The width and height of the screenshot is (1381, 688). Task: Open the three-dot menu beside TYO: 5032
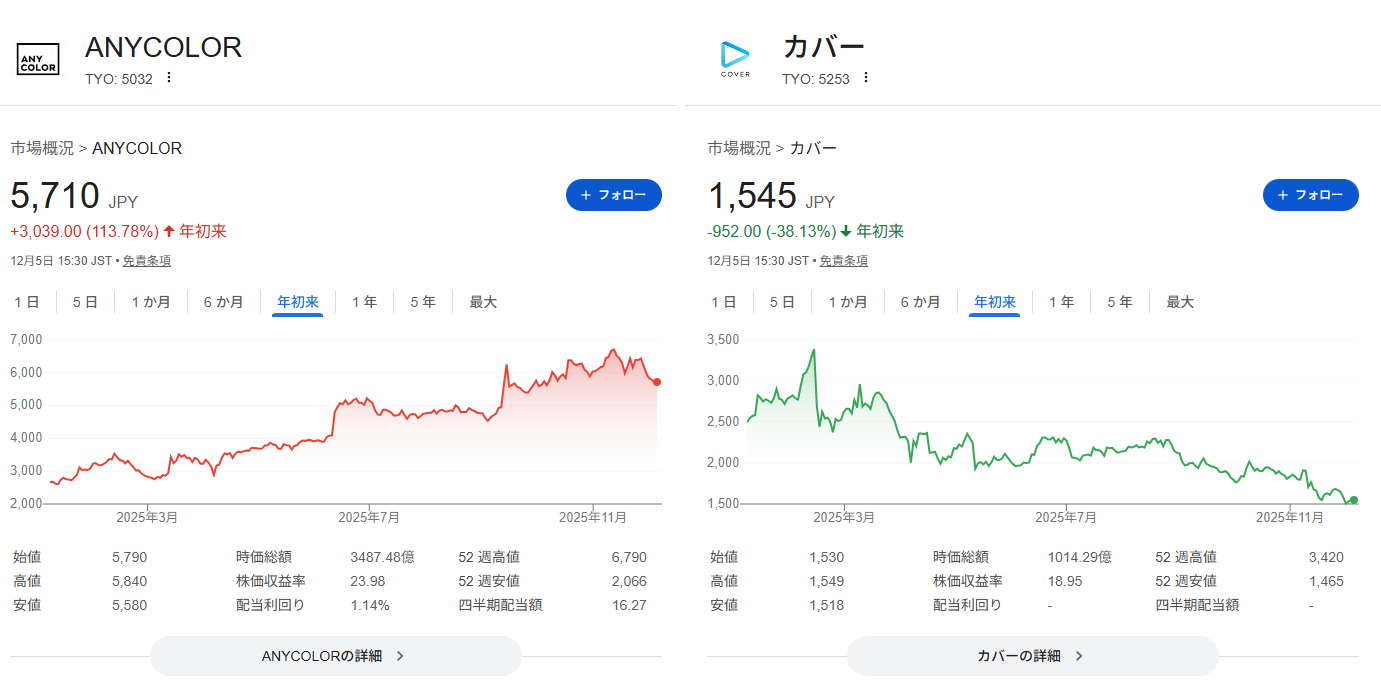169,78
